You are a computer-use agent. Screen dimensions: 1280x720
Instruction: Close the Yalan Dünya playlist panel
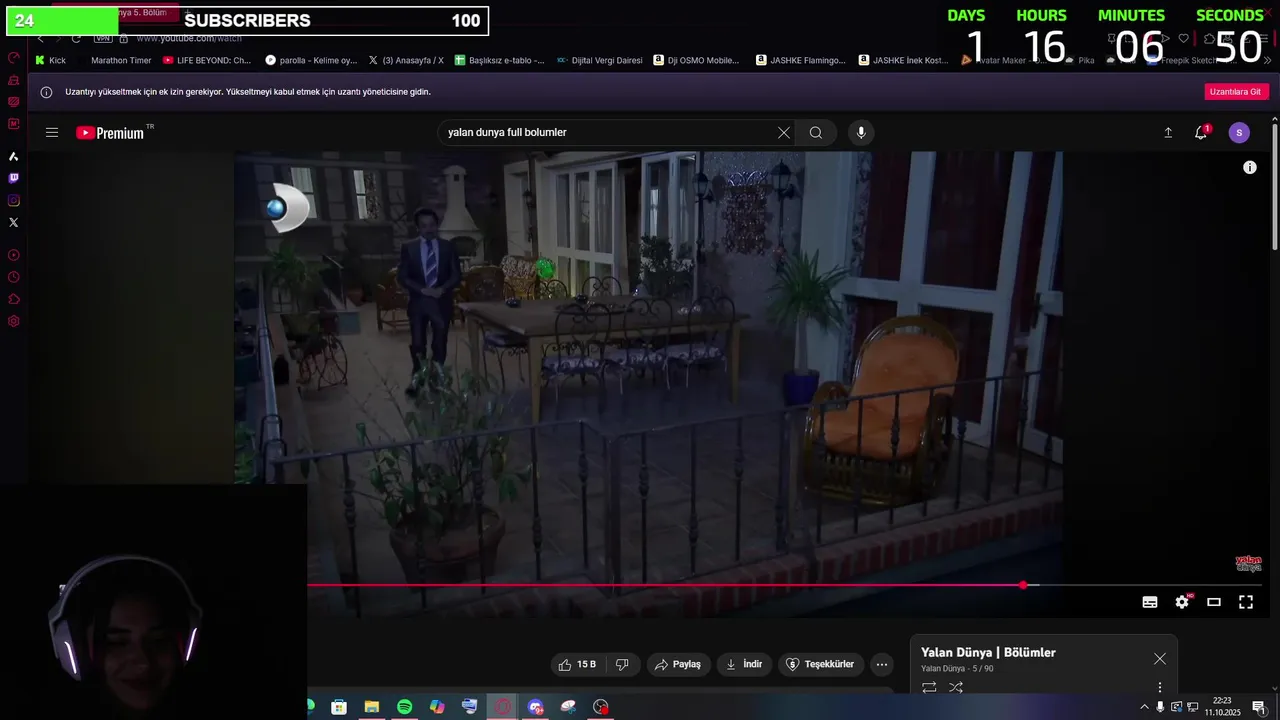point(1160,659)
